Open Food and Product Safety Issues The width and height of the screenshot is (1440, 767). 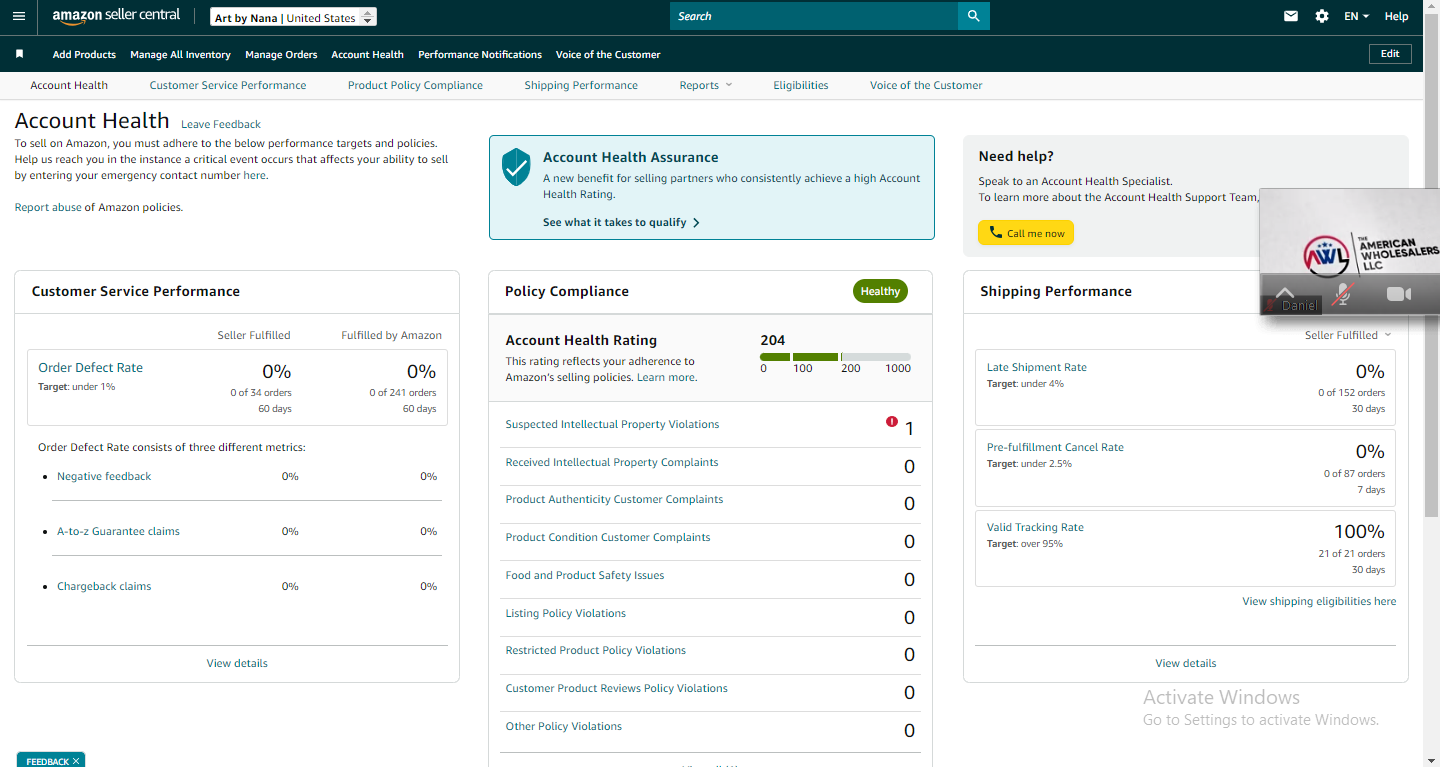pos(585,575)
